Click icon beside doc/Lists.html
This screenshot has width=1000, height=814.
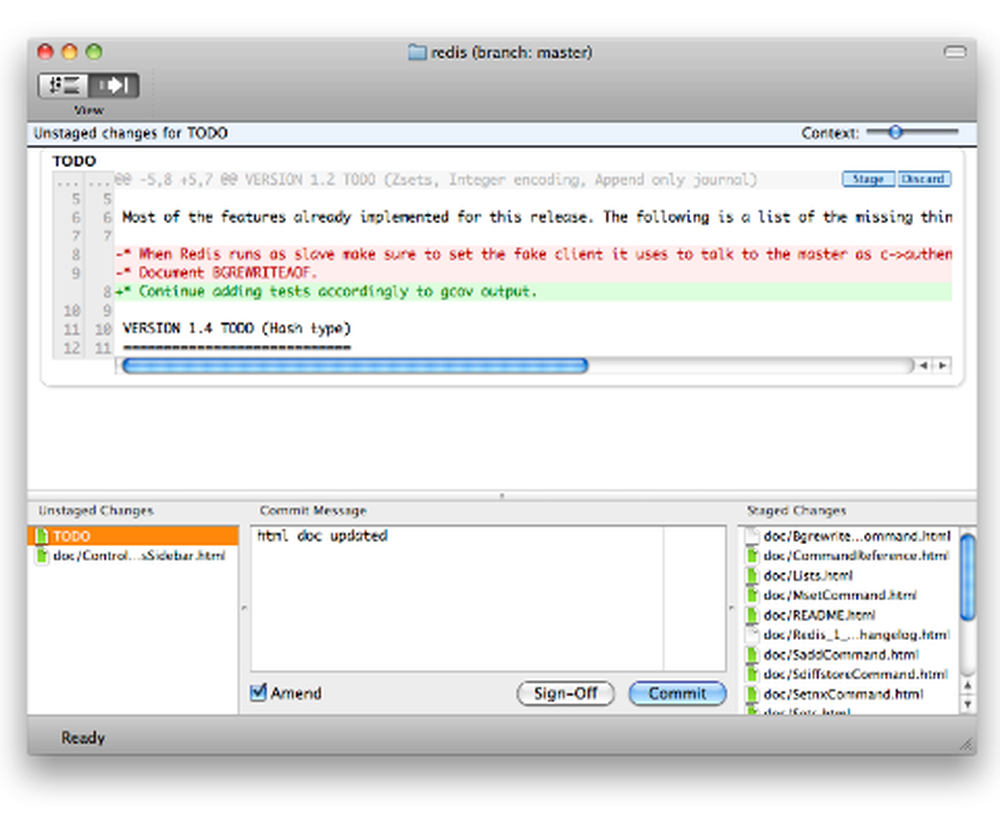753,575
